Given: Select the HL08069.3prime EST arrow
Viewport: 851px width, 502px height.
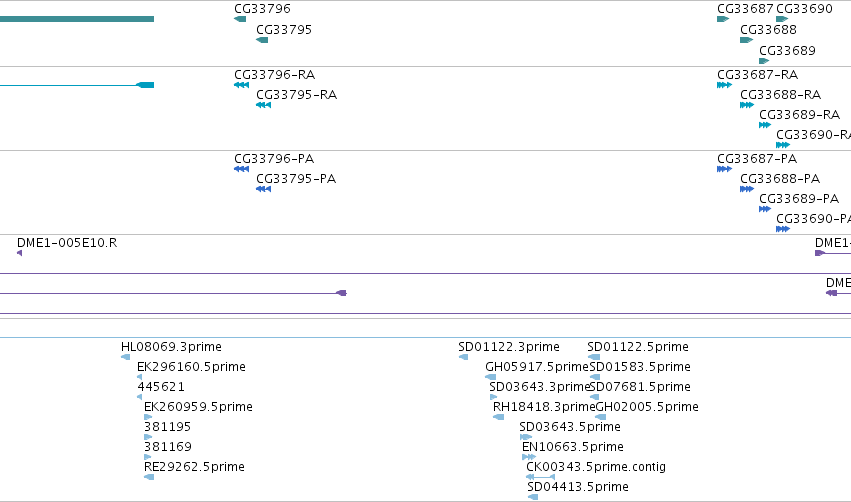Looking at the screenshot, I should pyautogui.click(x=125, y=357).
